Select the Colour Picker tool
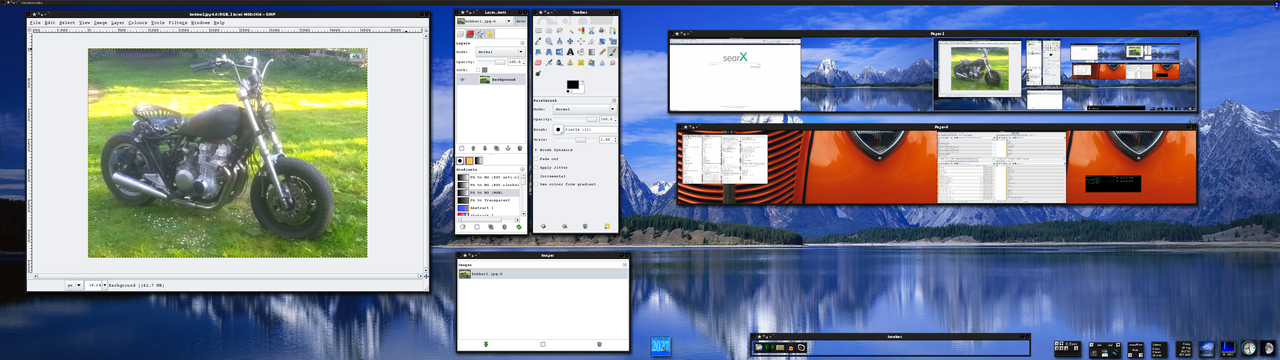Image resolution: width=1280 pixels, height=360 pixels. (x=538, y=41)
